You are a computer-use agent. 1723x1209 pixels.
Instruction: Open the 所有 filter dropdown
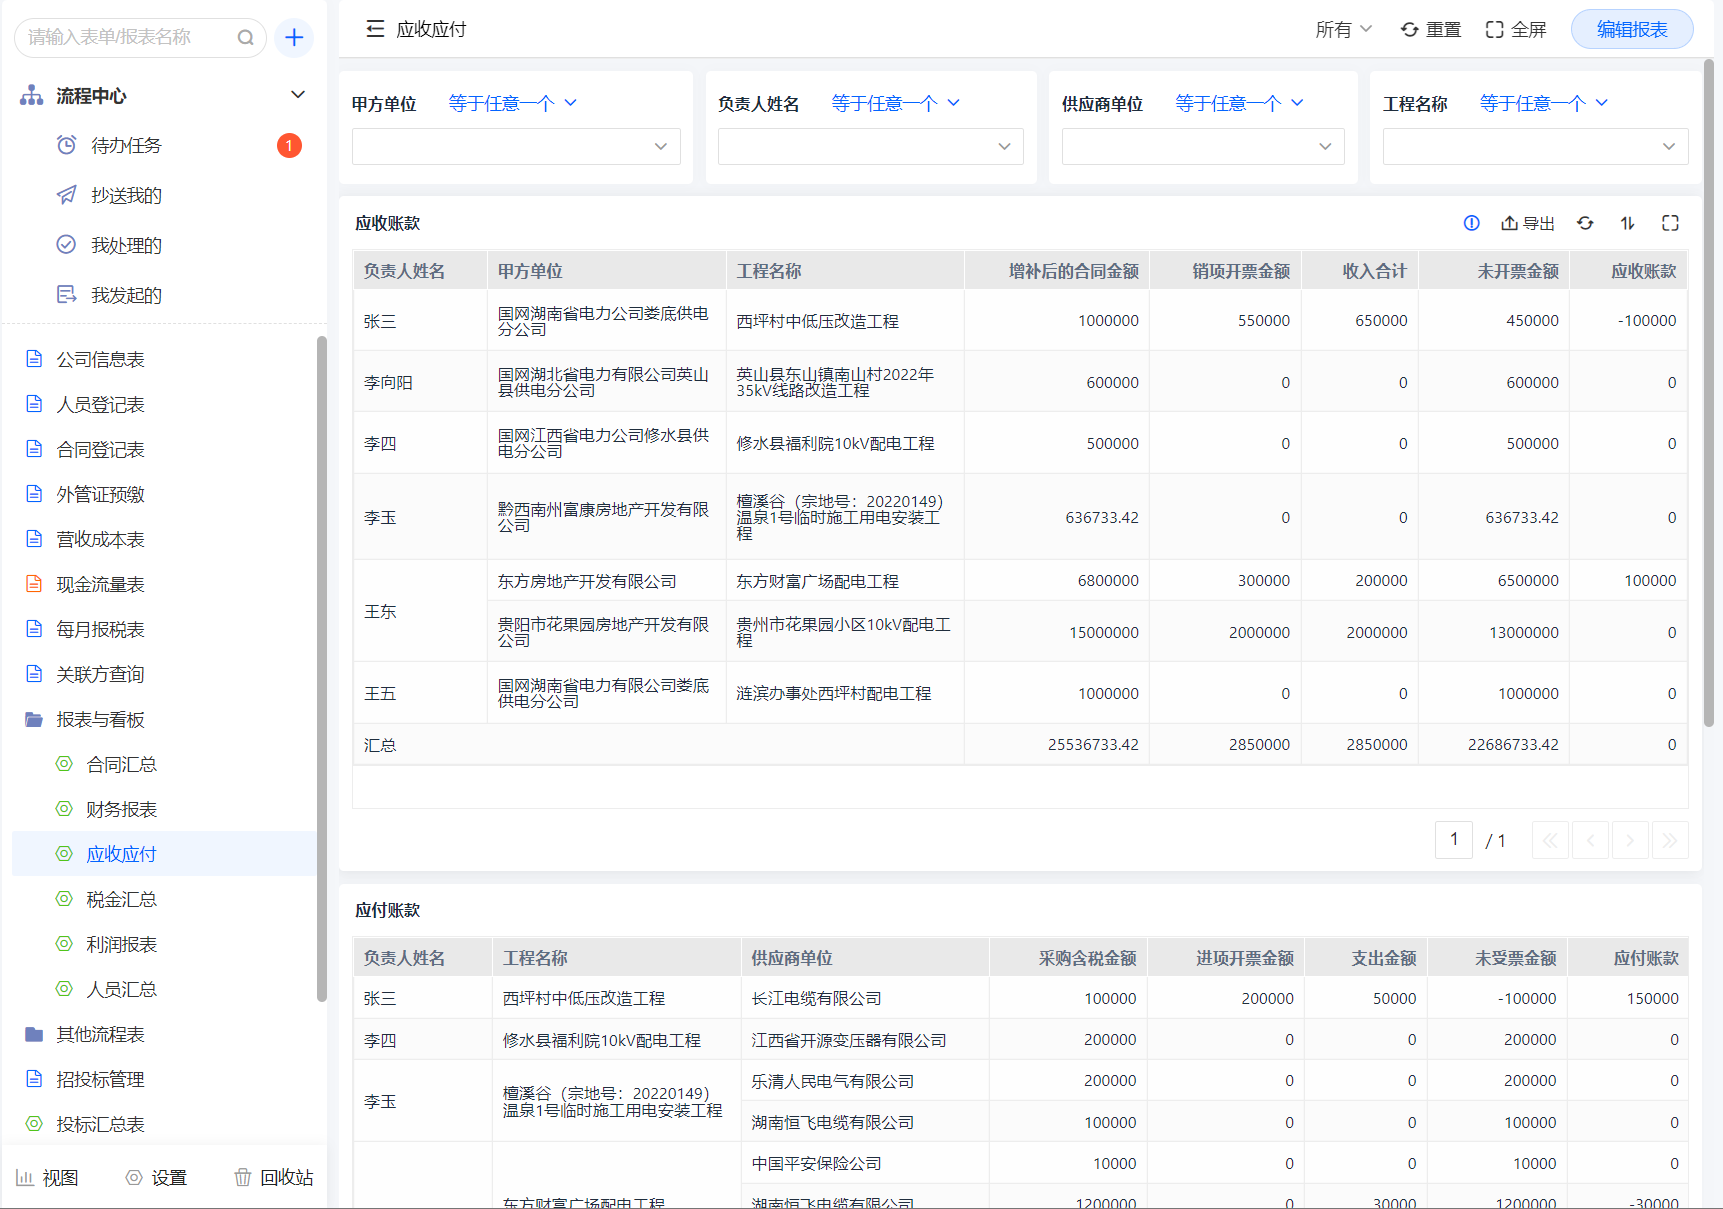click(x=1343, y=29)
